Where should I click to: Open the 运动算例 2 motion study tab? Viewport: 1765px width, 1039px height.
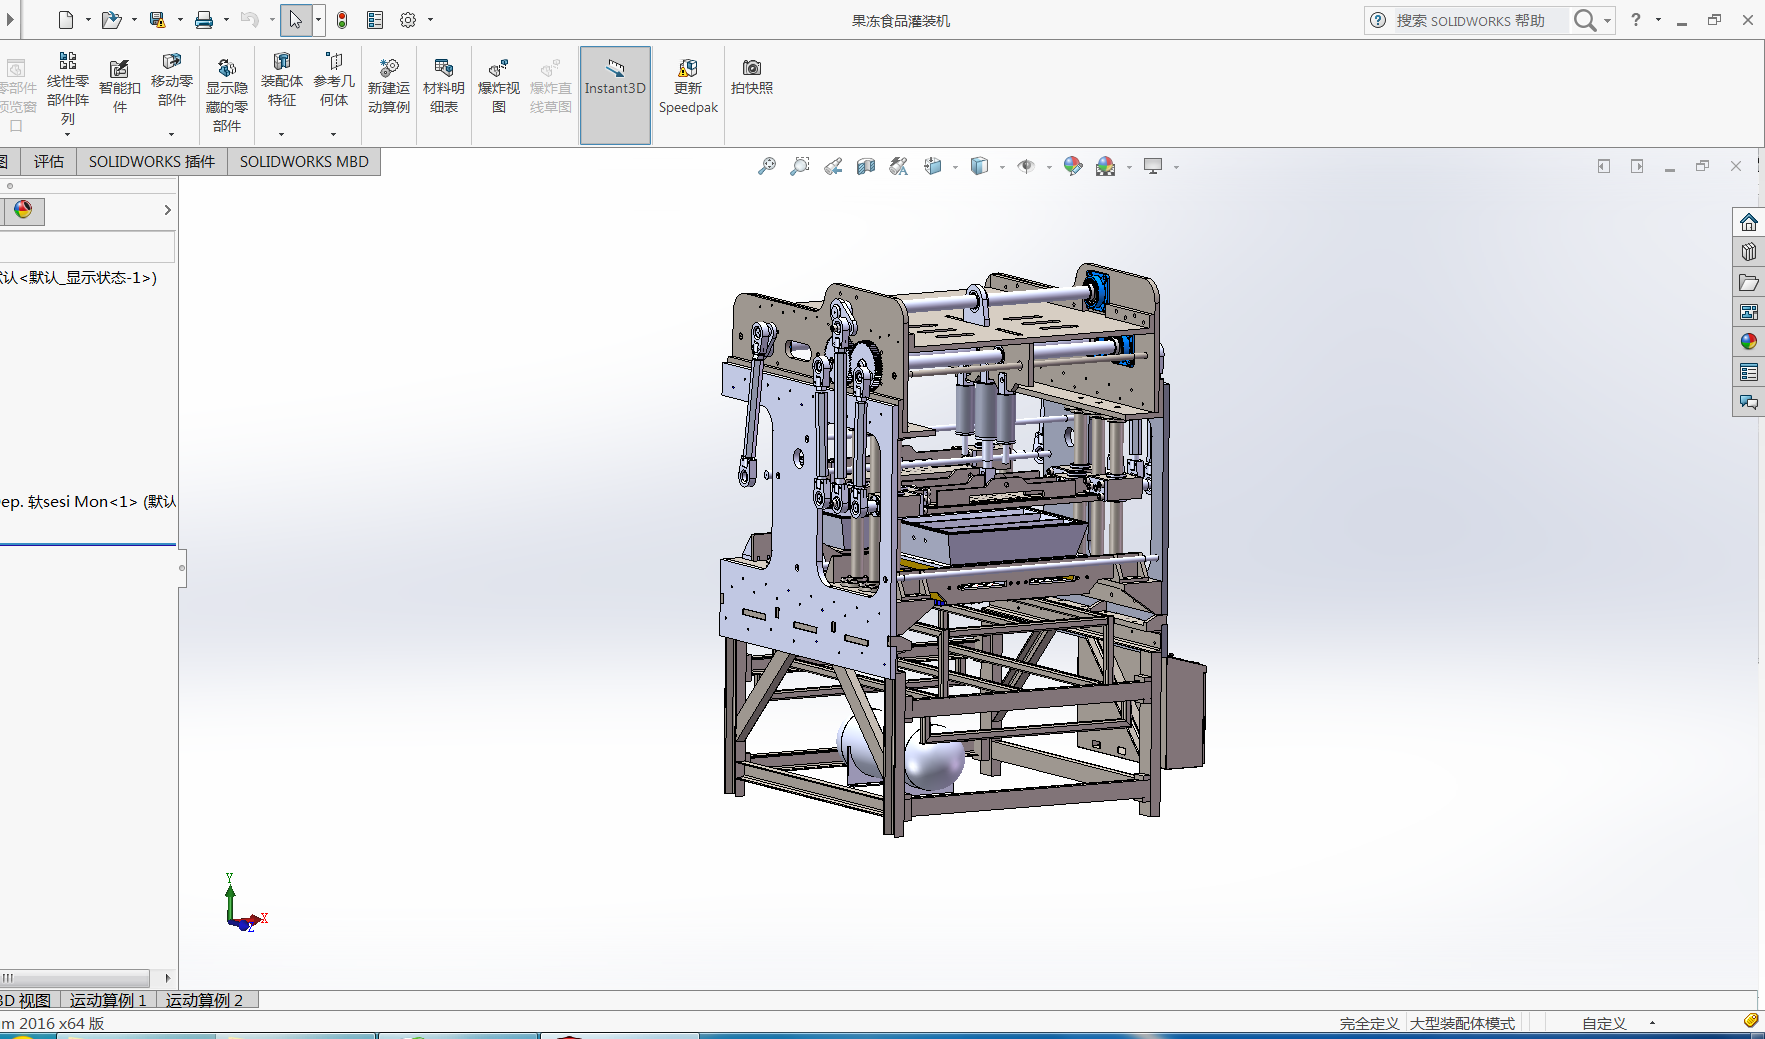(204, 1000)
